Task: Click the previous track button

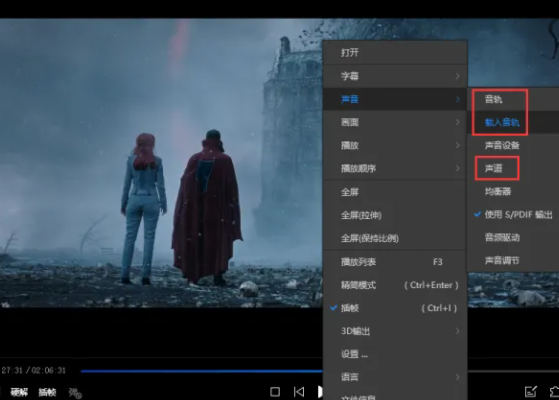Action: [x=299, y=392]
